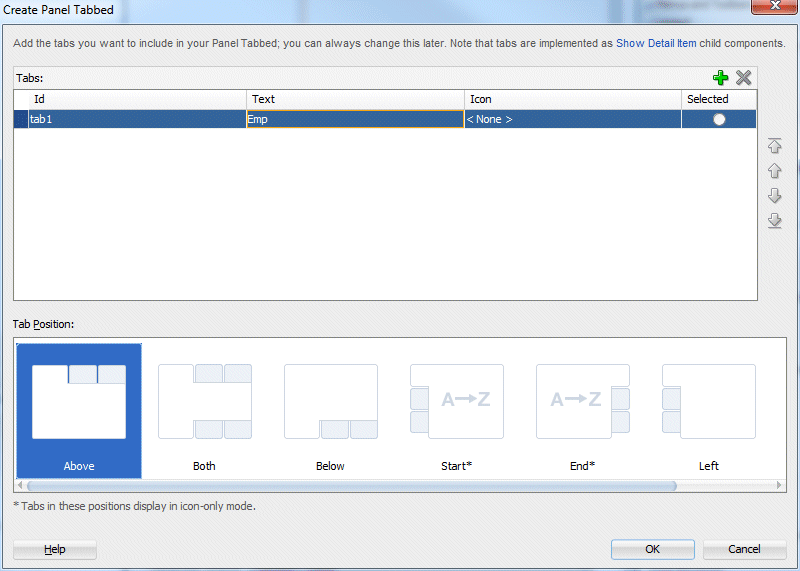Viewport: 800px width, 571px height.
Task: Open the Icon cell showing < None >
Action: 573,119
